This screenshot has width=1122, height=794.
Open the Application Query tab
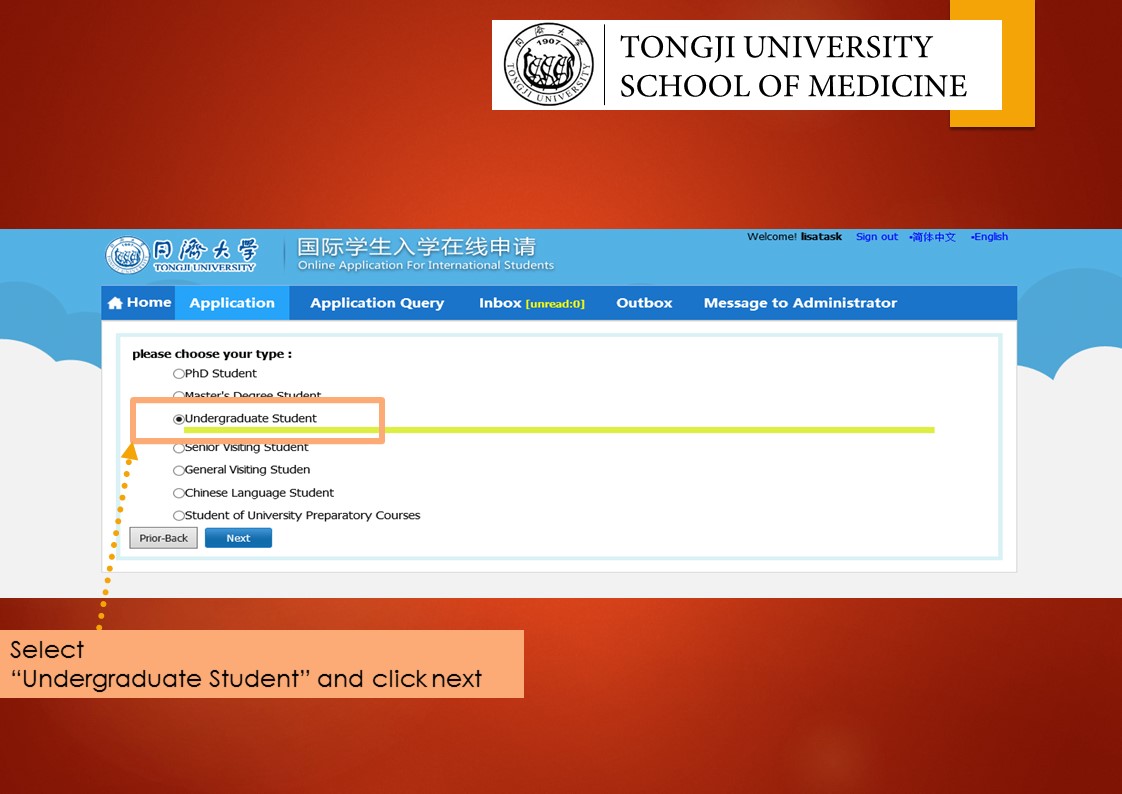tap(377, 303)
